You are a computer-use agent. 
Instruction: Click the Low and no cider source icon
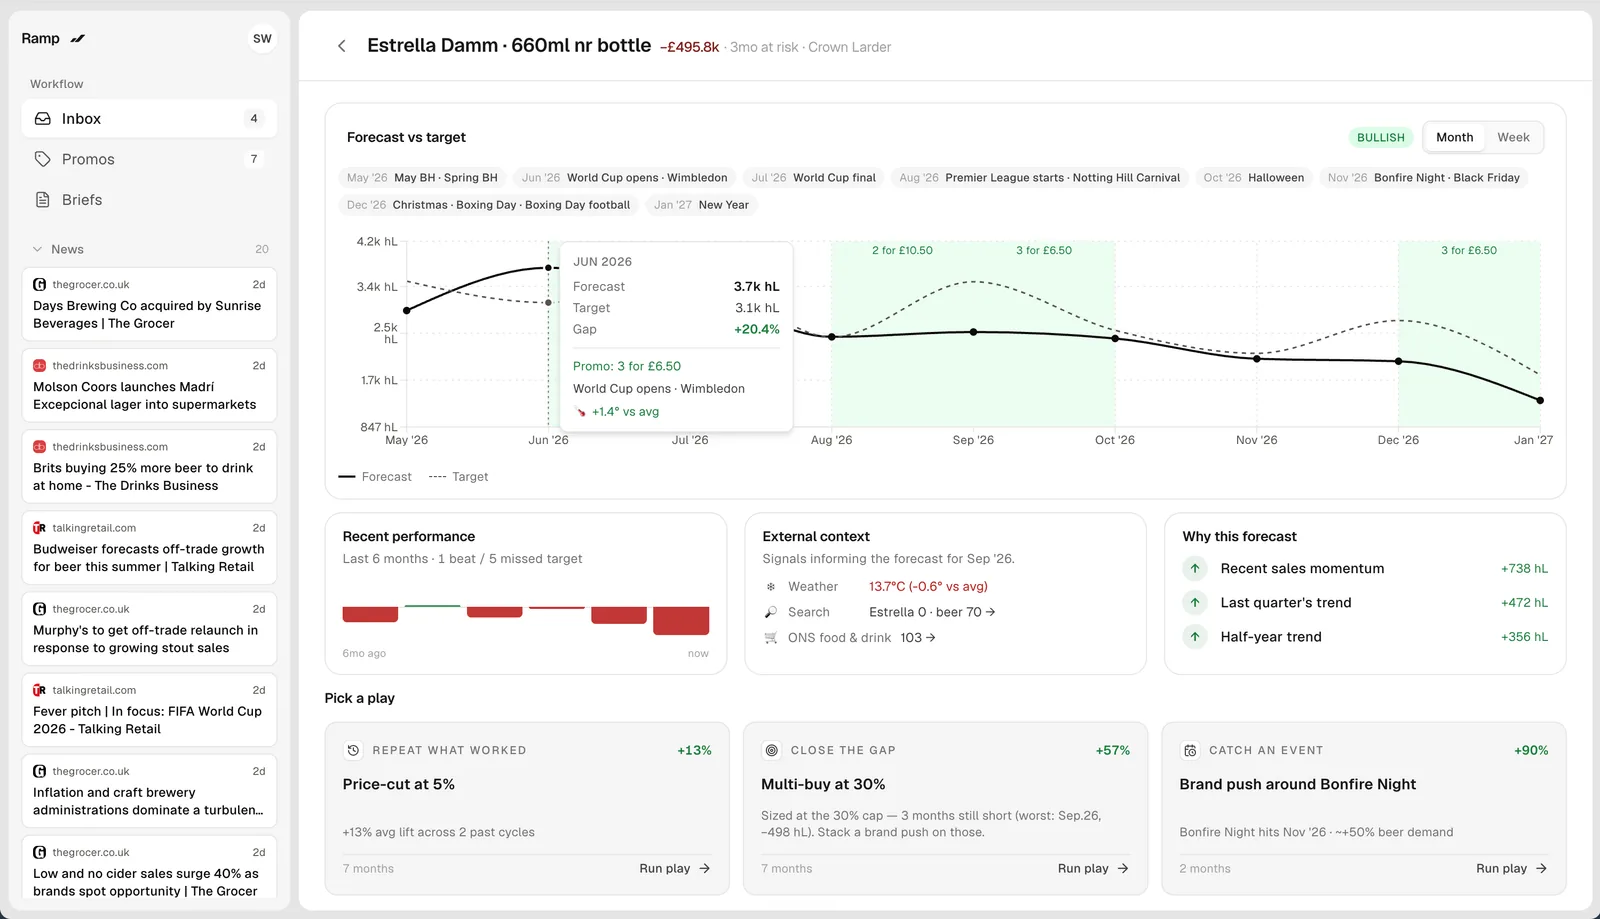[40, 852]
